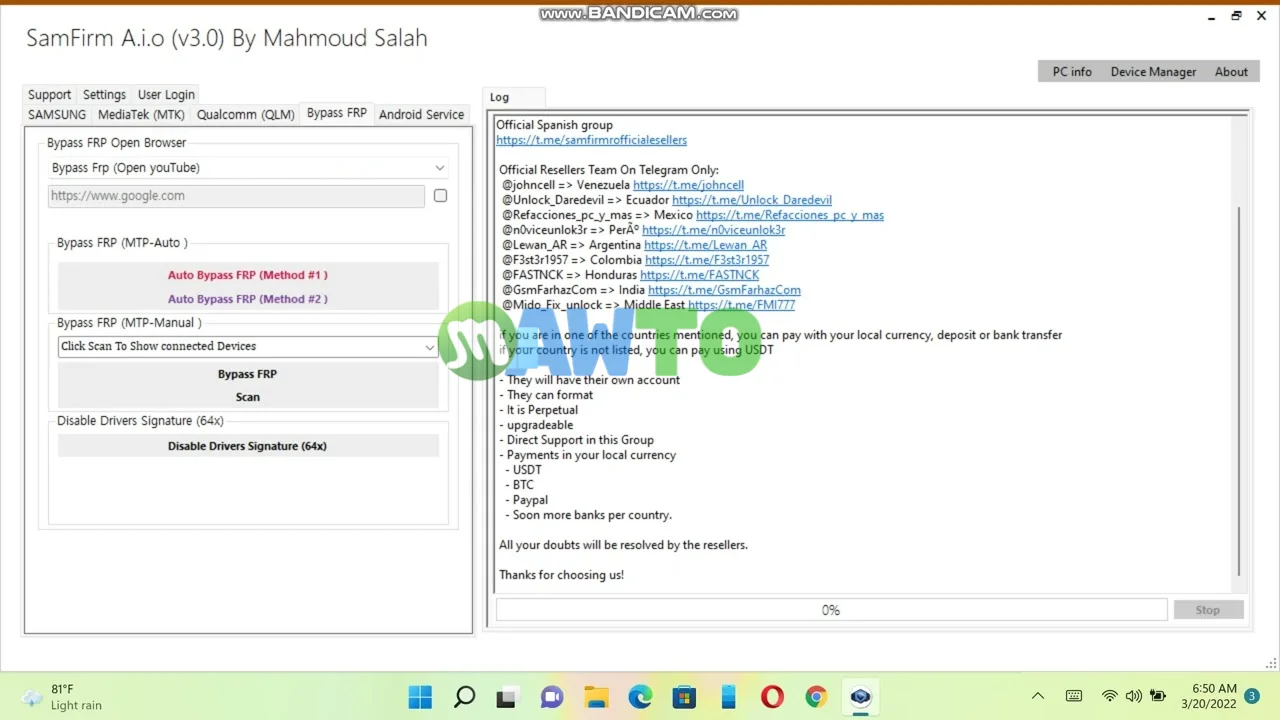Image resolution: width=1280 pixels, height=720 pixels.
Task: Run Auto Bypass FRP (Method #1)
Action: point(248,275)
